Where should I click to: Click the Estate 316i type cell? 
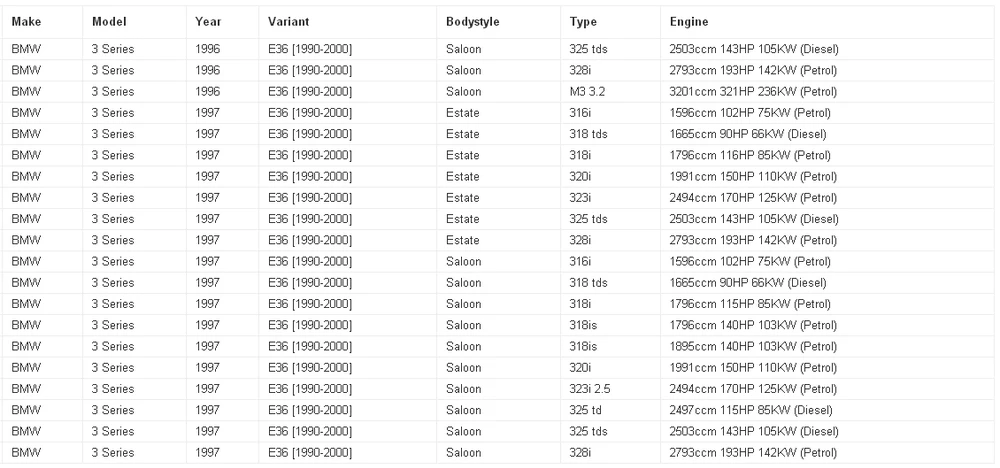coord(580,113)
